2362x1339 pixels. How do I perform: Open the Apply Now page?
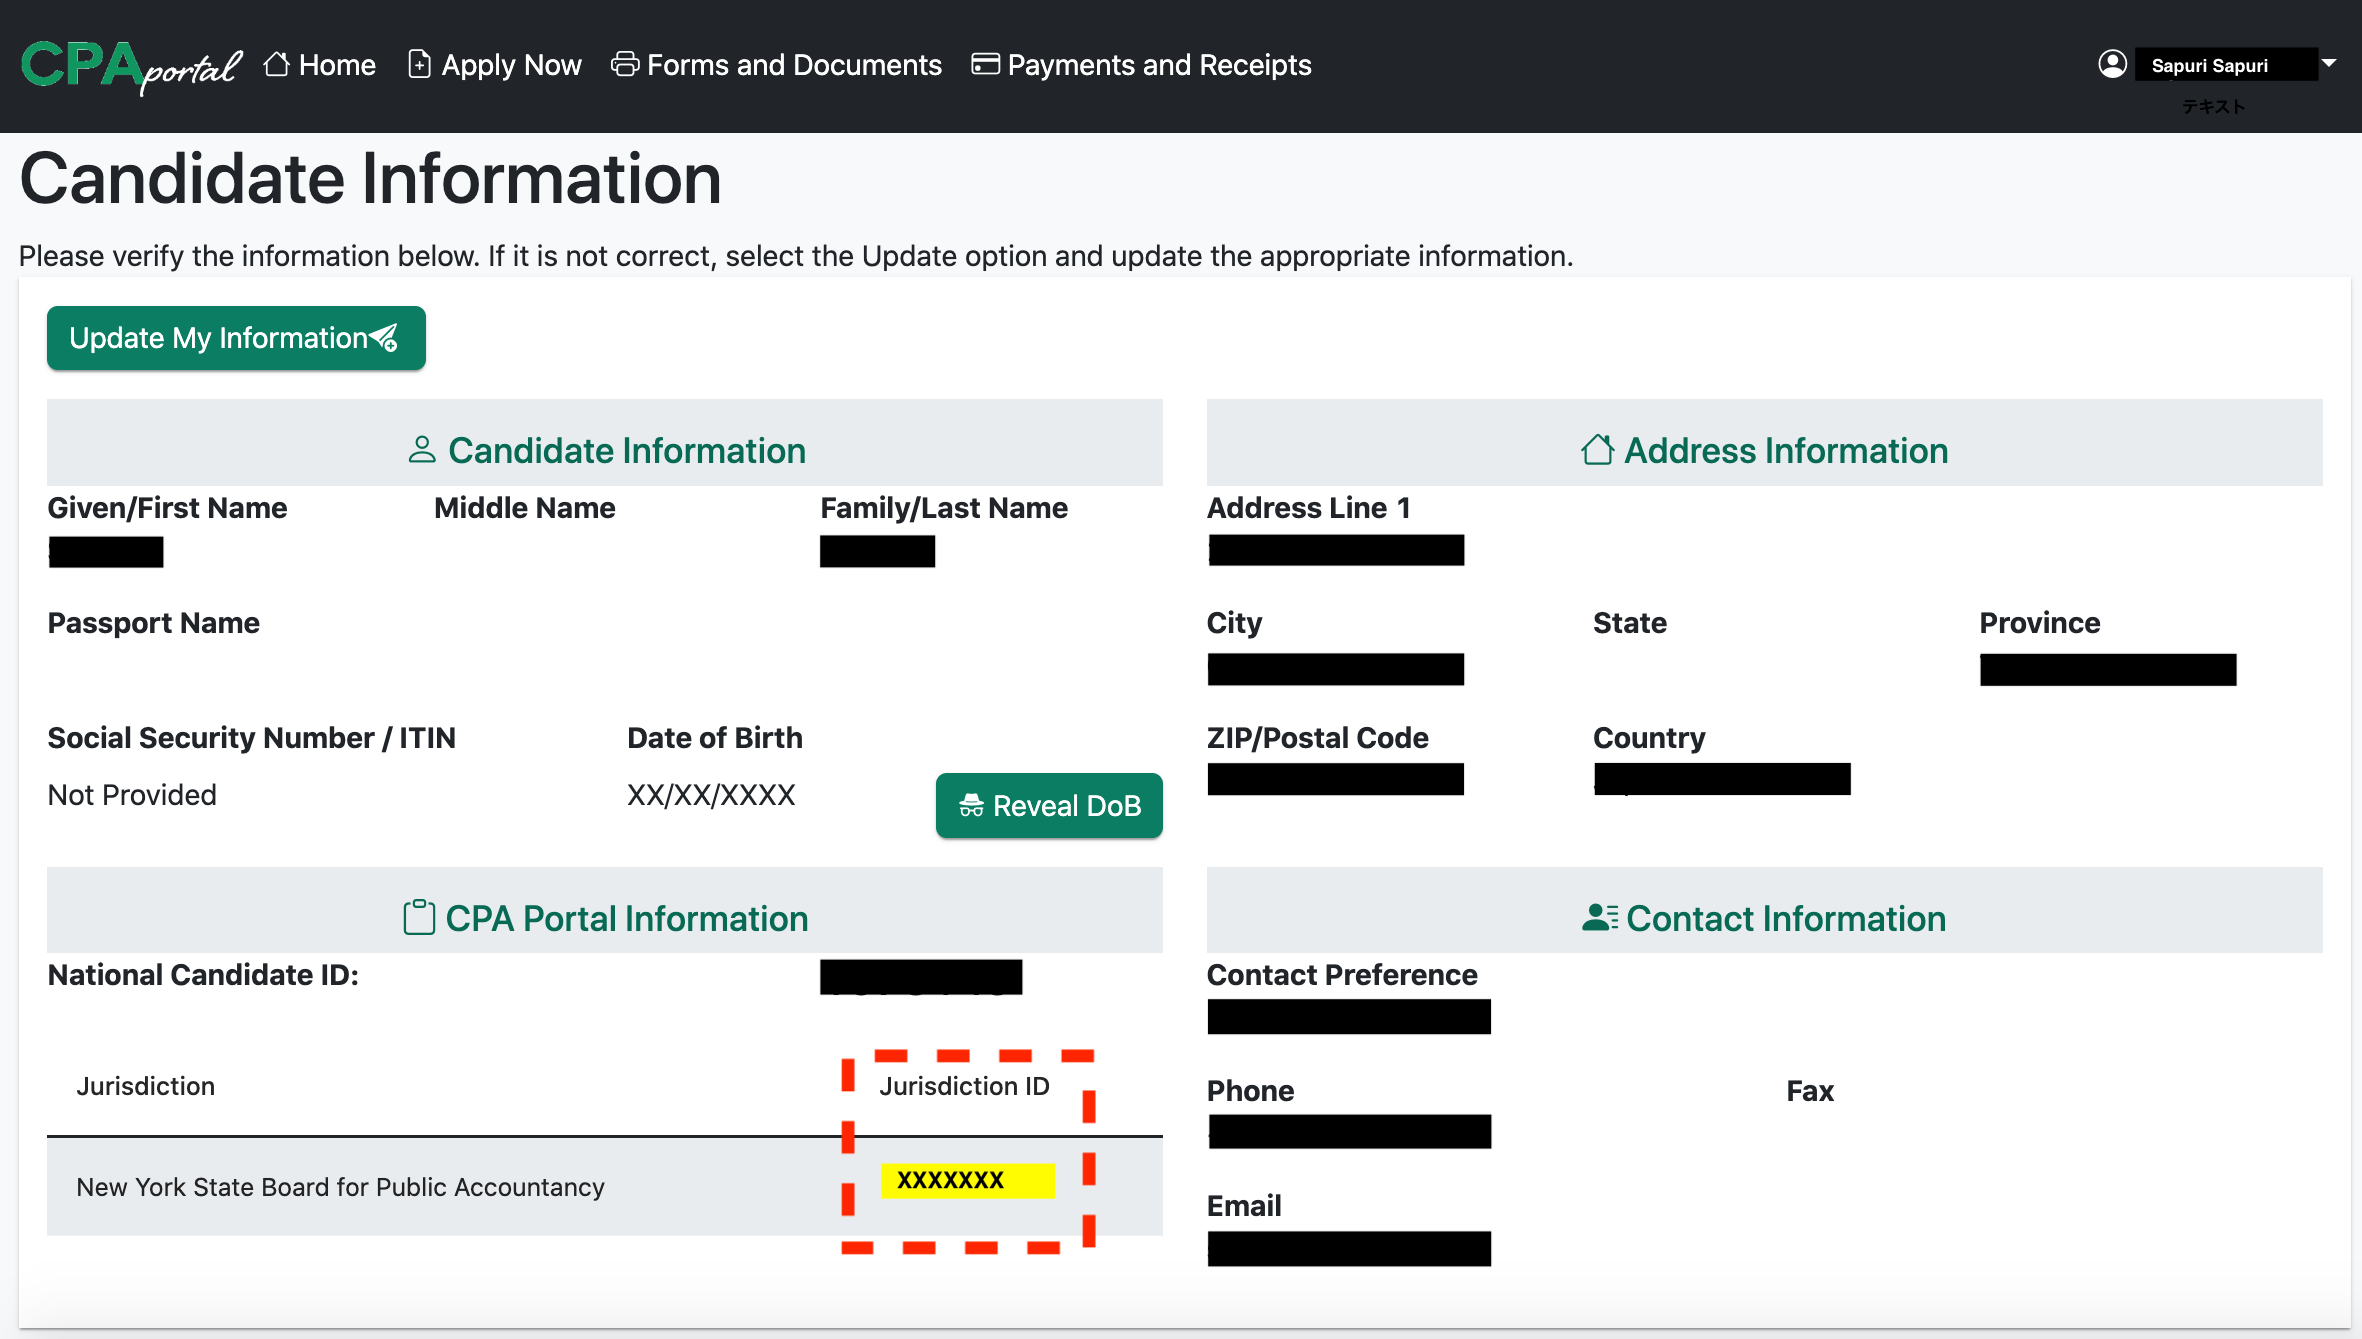click(511, 66)
